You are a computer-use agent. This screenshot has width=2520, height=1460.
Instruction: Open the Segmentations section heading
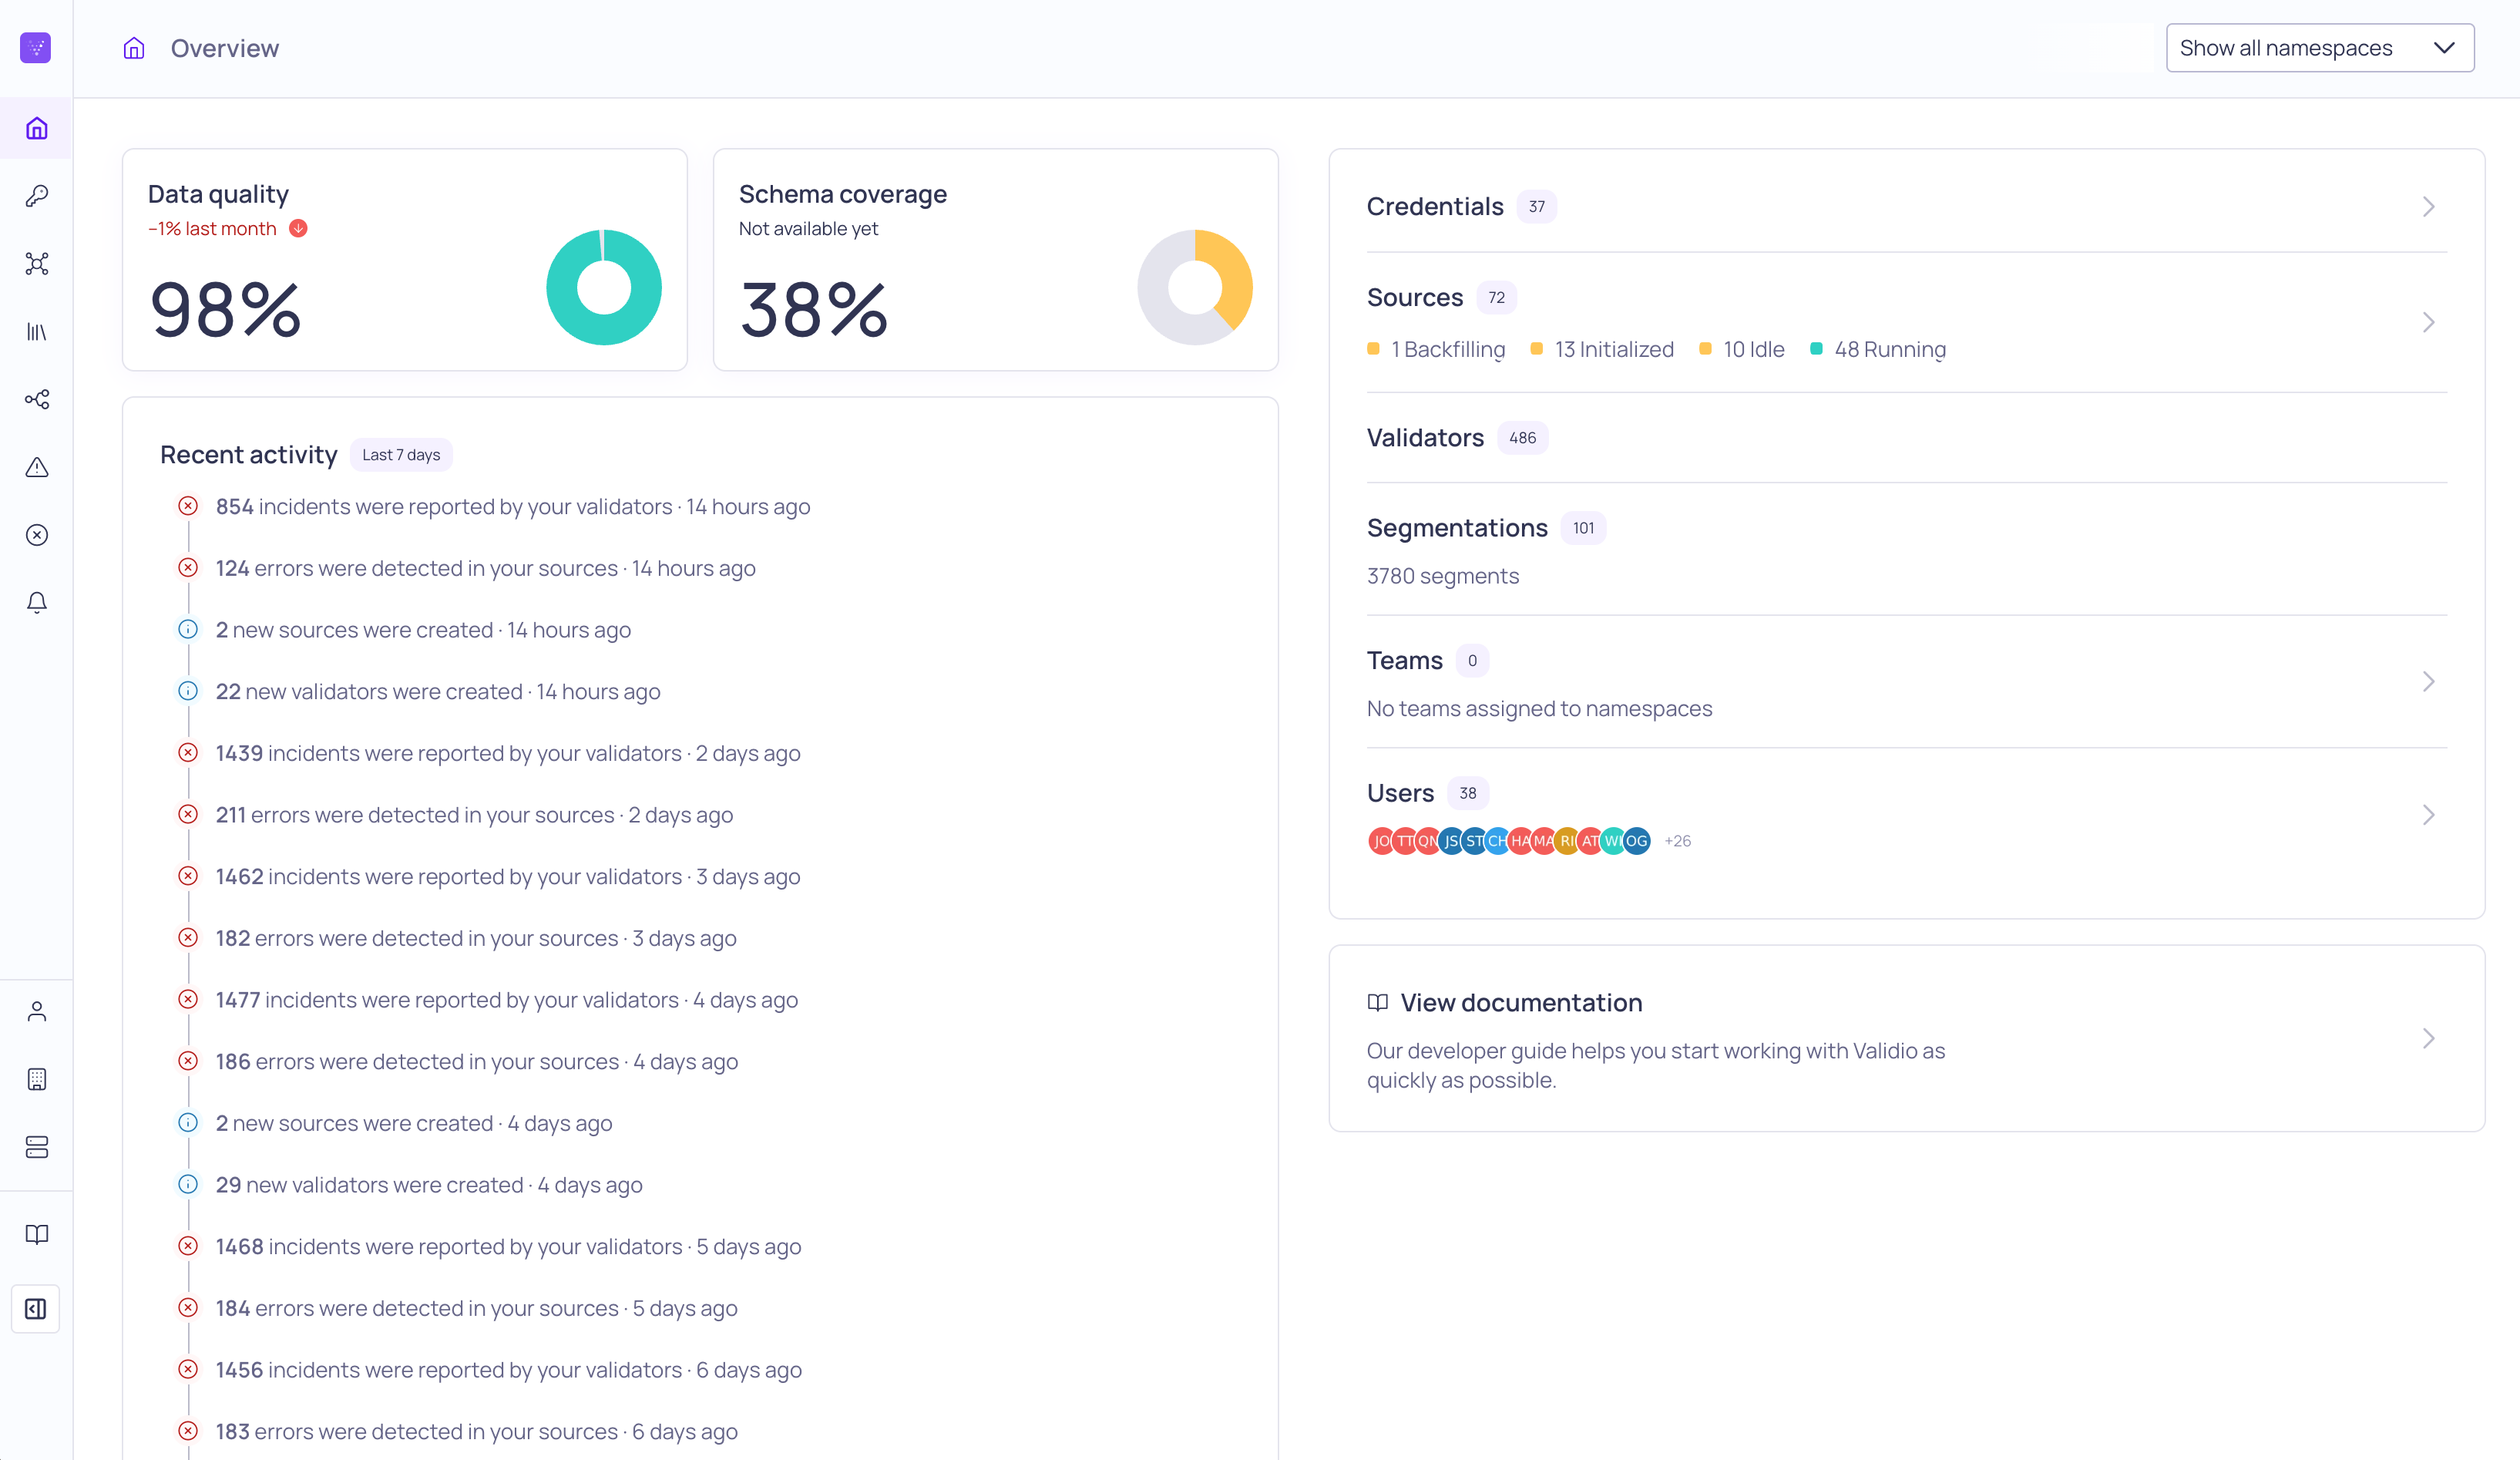pos(1457,528)
